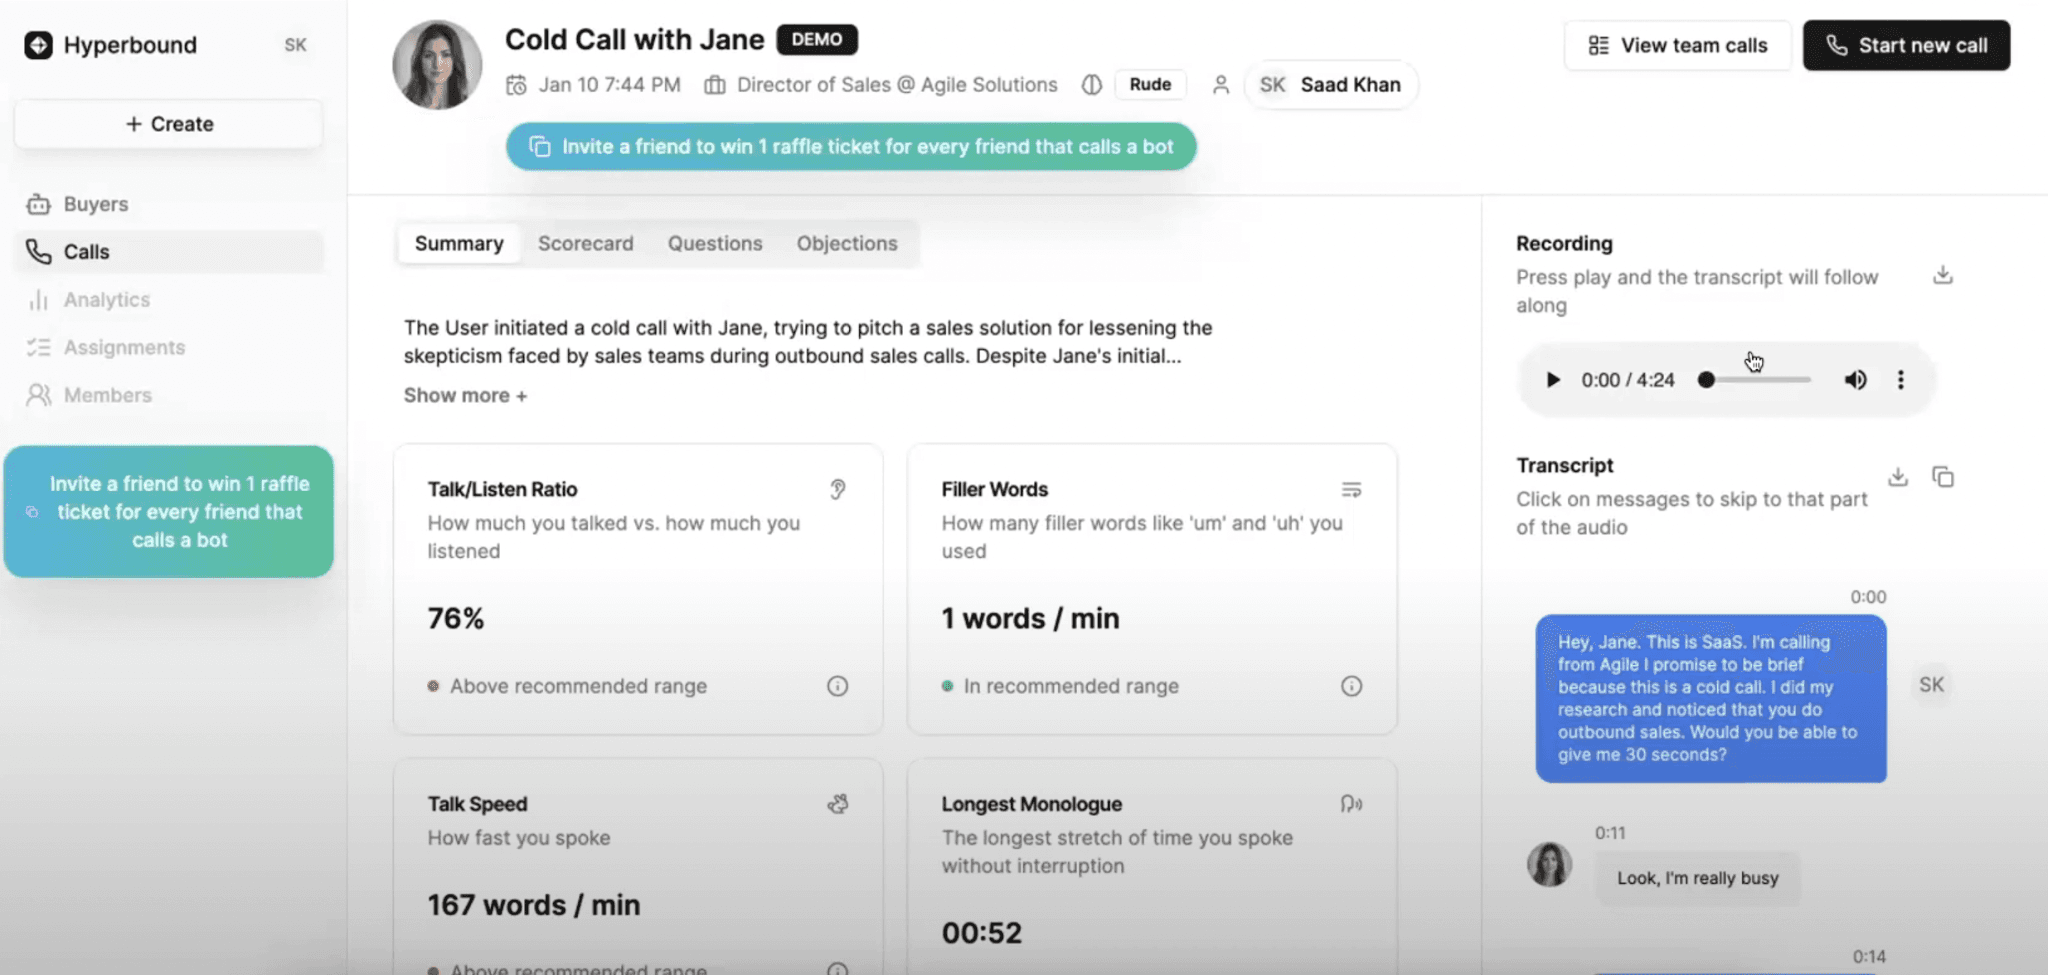The height and width of the screenshot is (975, 2048).
Task: Open the Objections tab
Action: click(846, 243)
